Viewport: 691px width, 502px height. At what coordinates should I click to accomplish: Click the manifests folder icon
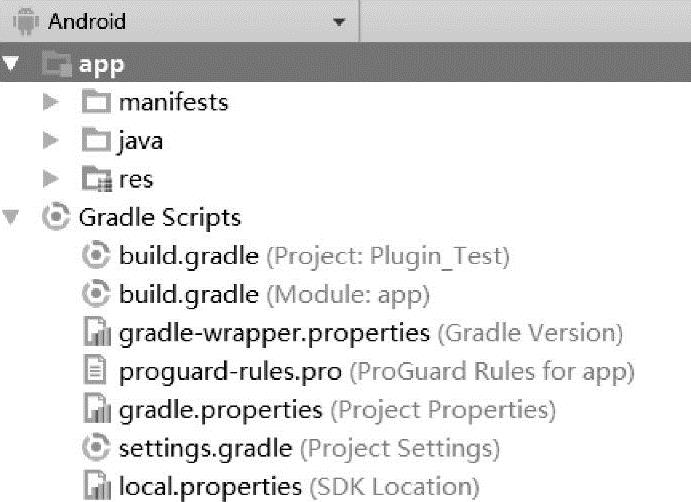(96, 102)
